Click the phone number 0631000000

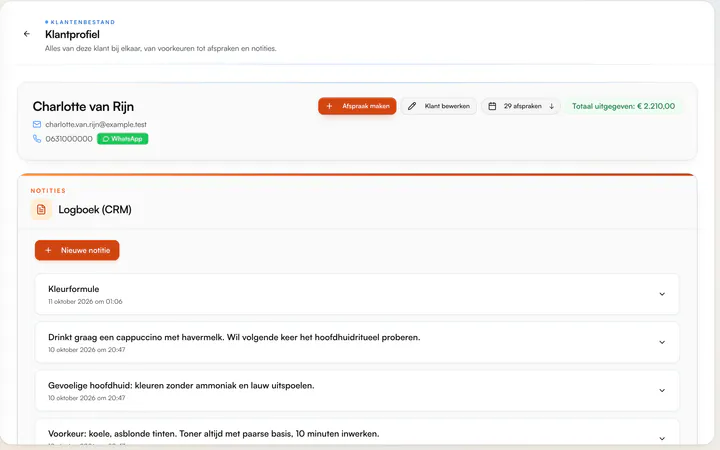pos(69,139)
